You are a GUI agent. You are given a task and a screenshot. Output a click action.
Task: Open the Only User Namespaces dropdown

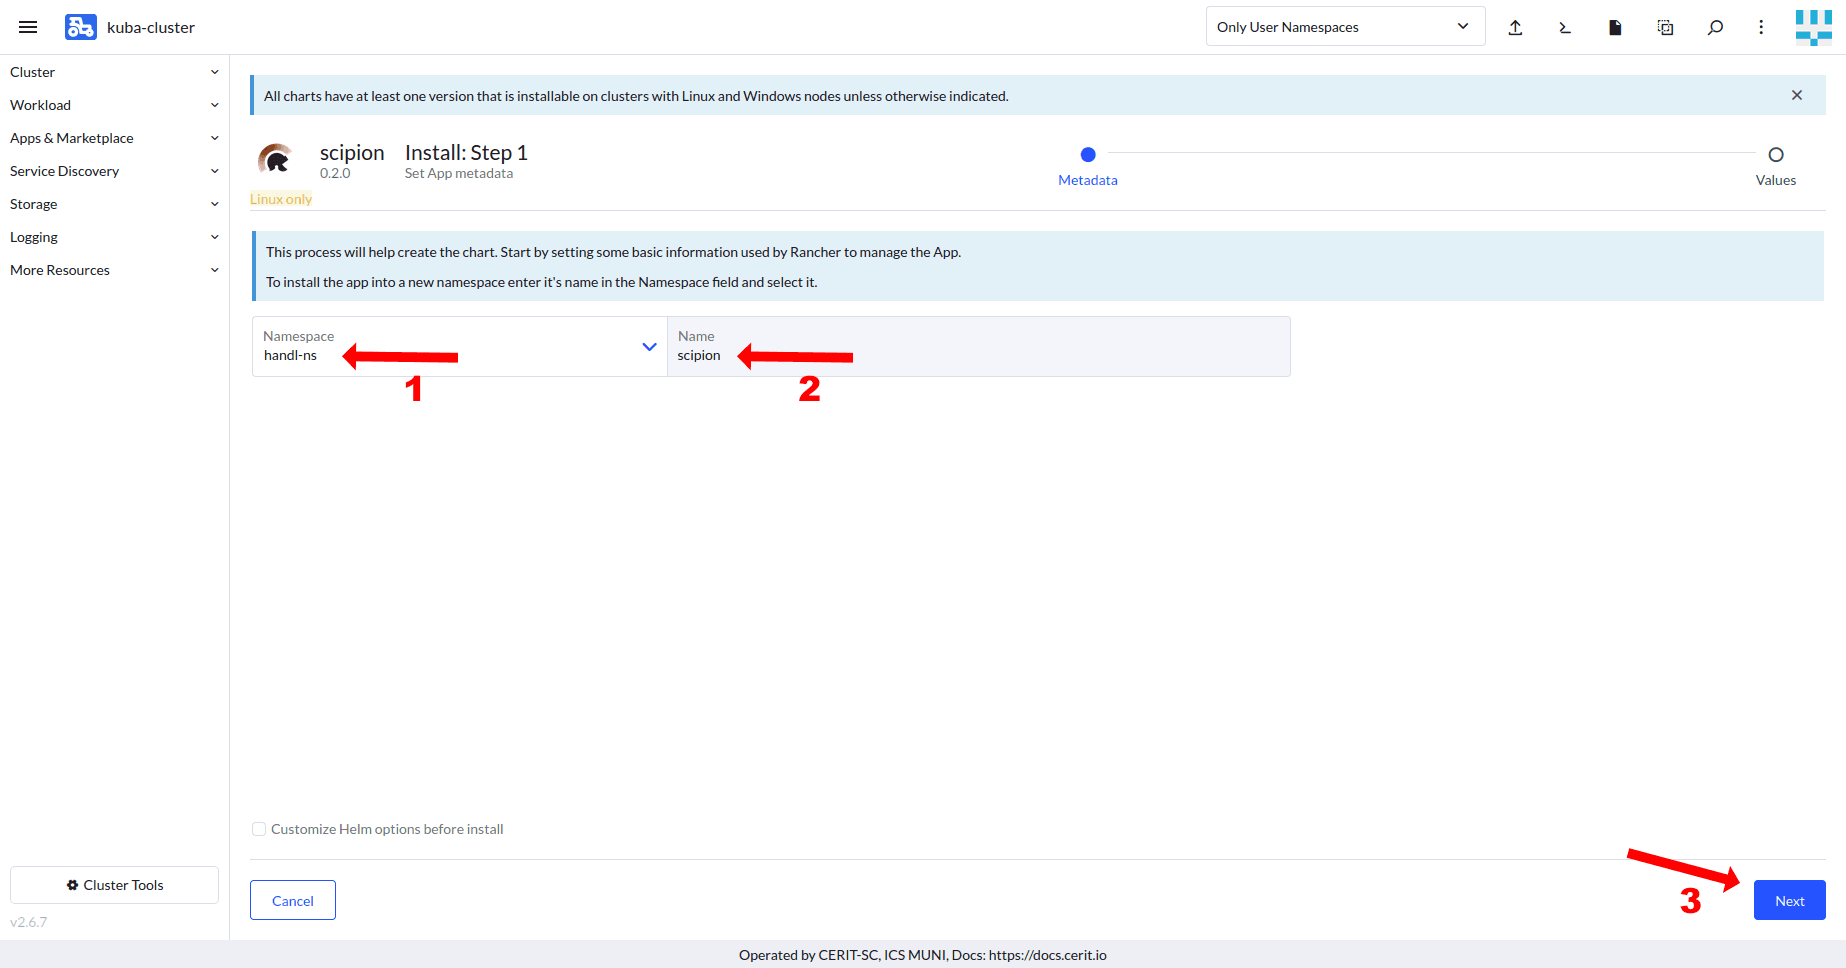tap(1344, 27)
